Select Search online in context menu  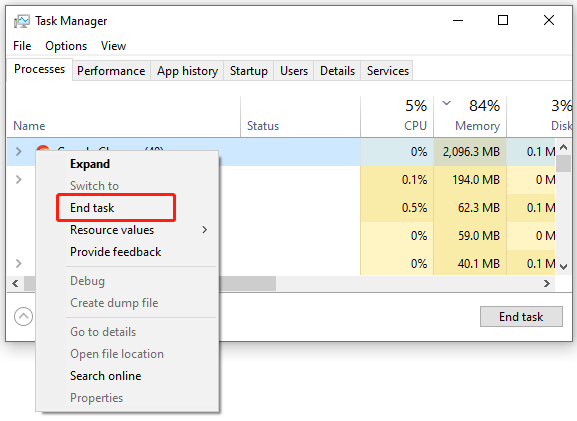coord(127,376)
